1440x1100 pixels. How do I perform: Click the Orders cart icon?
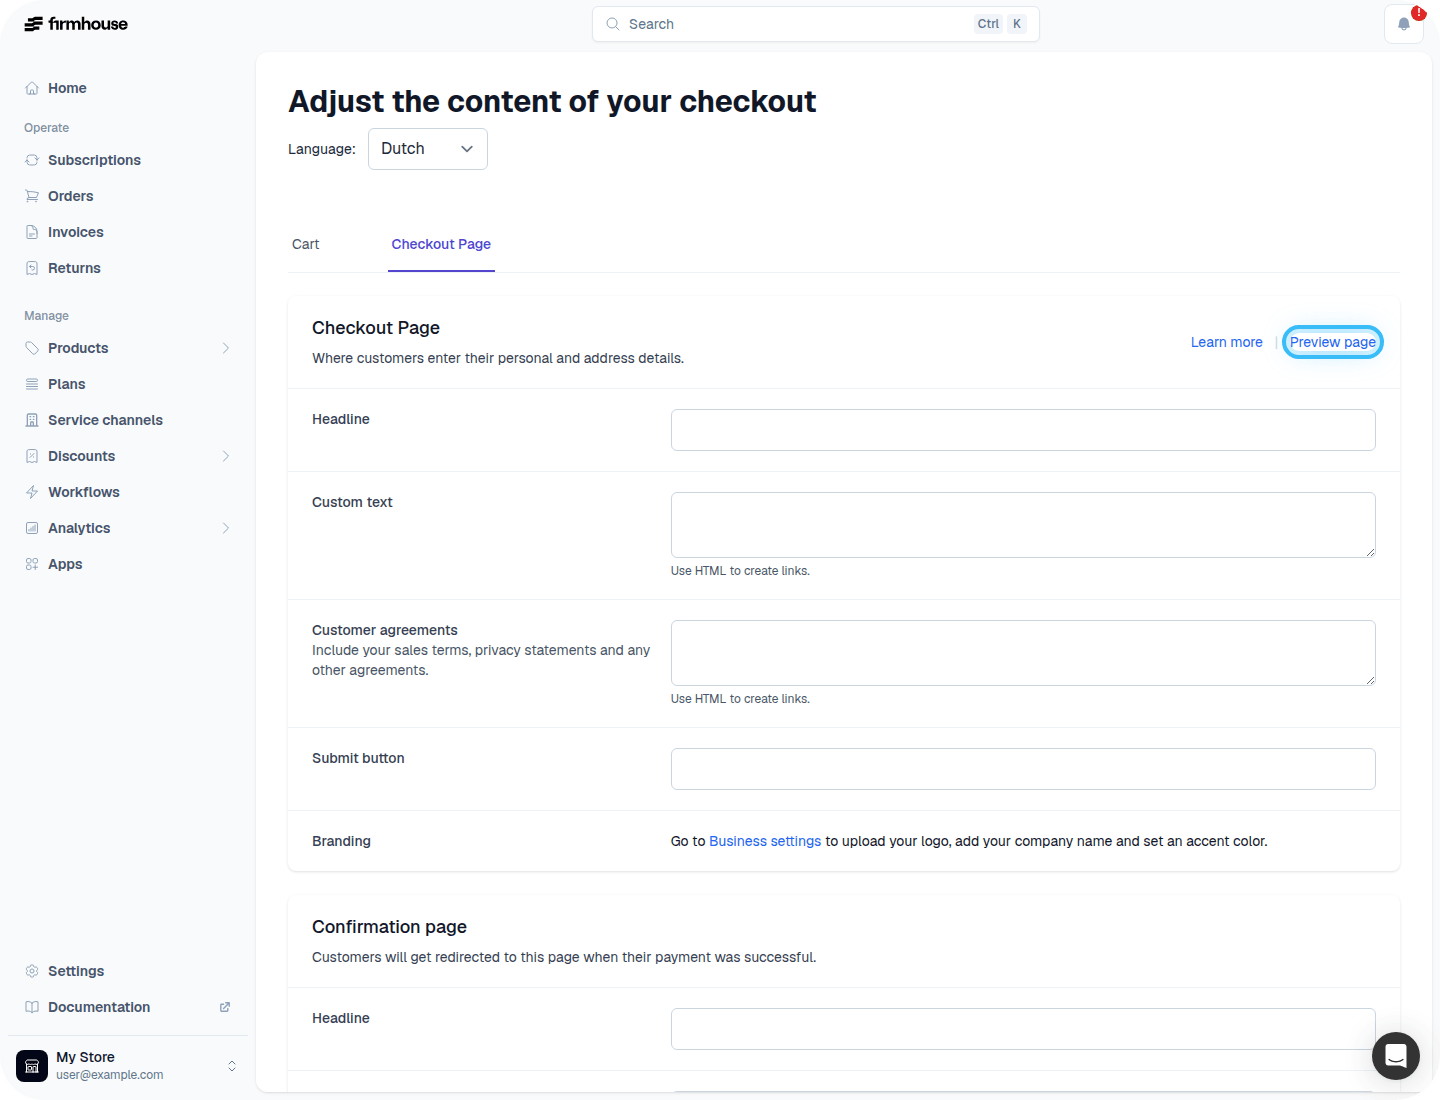tap(32, 196)
